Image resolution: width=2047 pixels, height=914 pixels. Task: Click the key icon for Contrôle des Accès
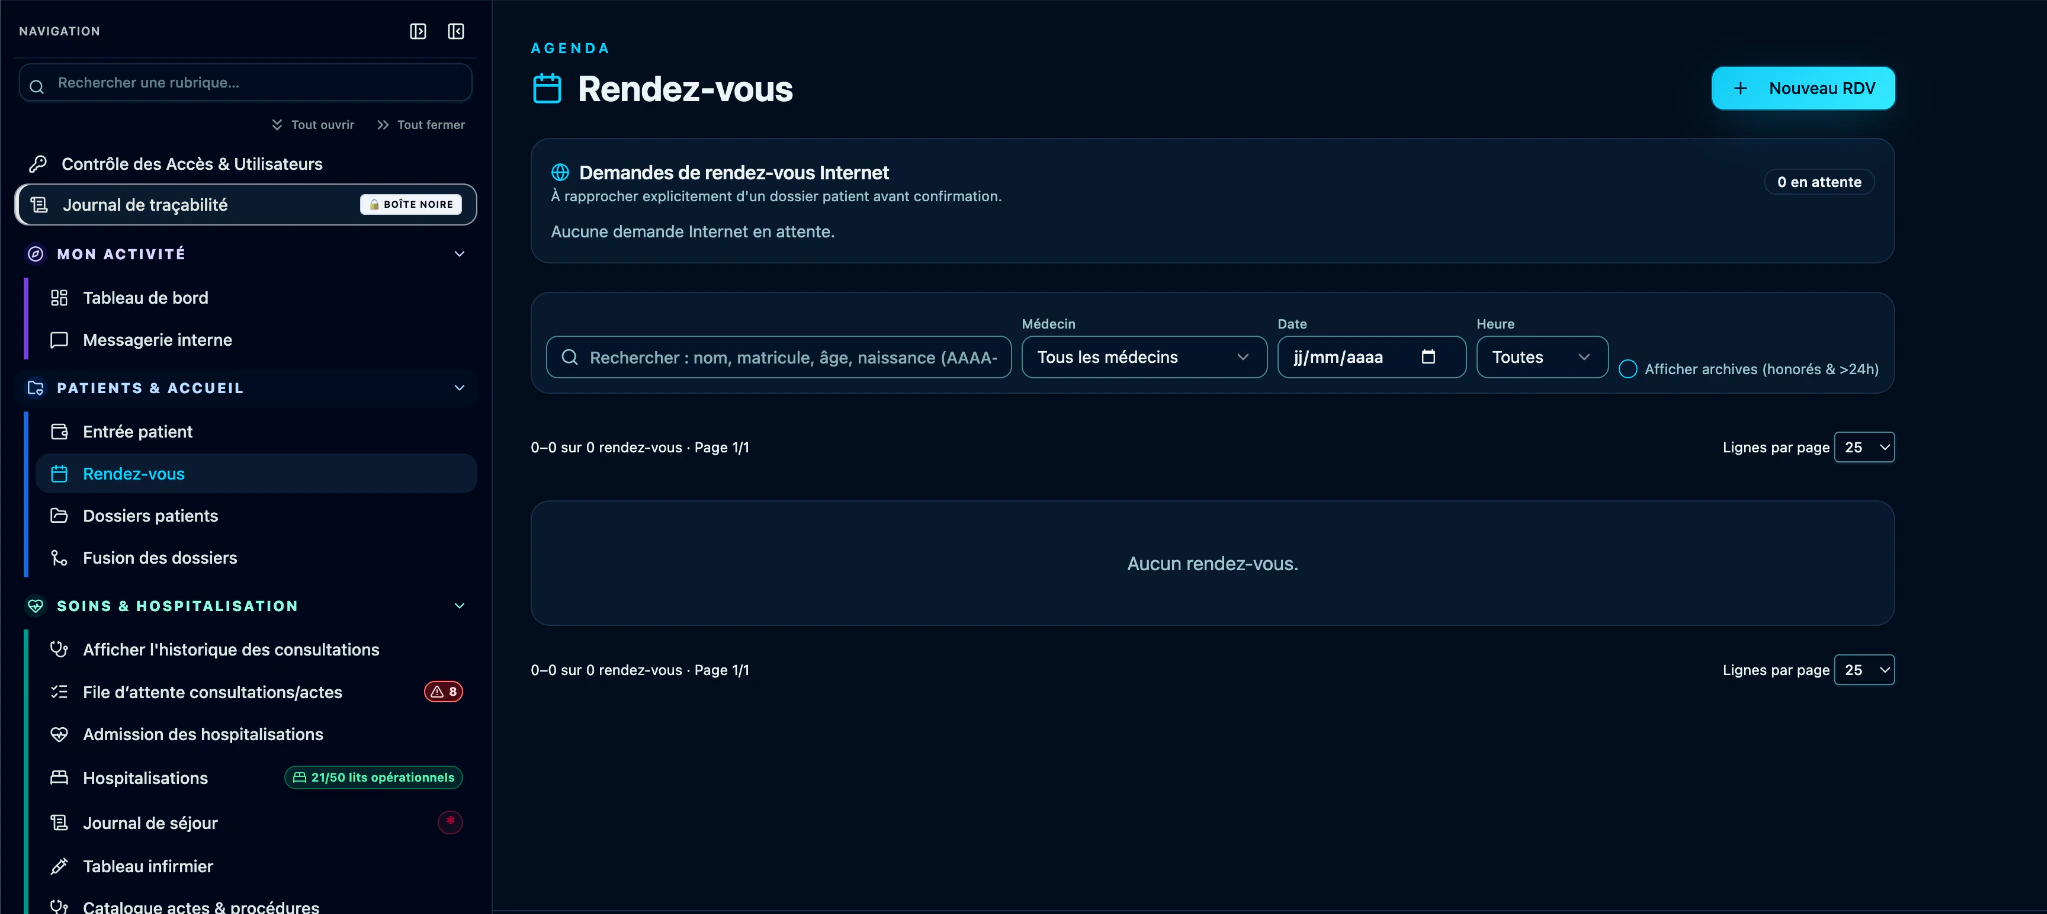[x=38, y=164]
